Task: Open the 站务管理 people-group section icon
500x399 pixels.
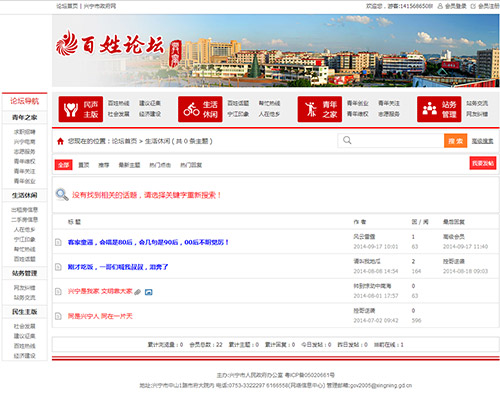Action: click(439, 109)
